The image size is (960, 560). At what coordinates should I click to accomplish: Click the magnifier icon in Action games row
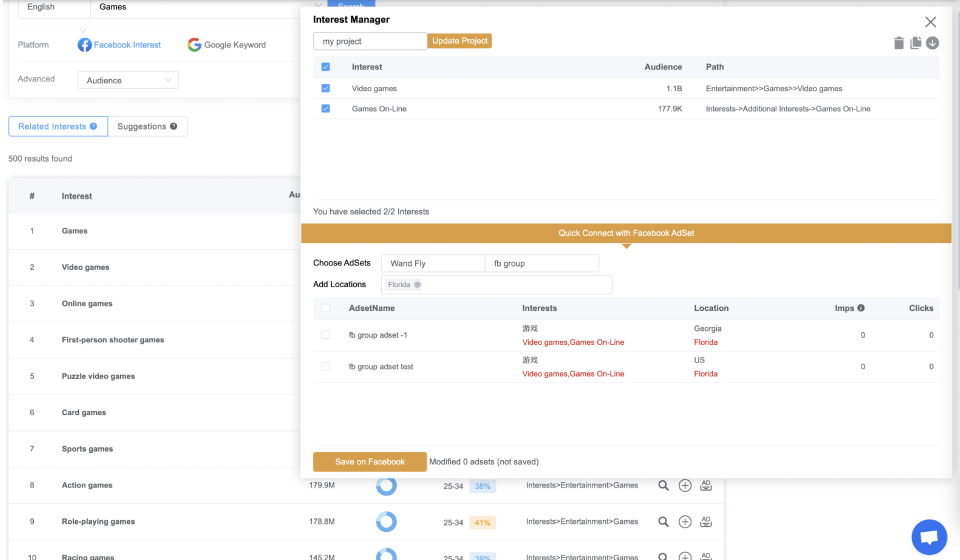663,485
